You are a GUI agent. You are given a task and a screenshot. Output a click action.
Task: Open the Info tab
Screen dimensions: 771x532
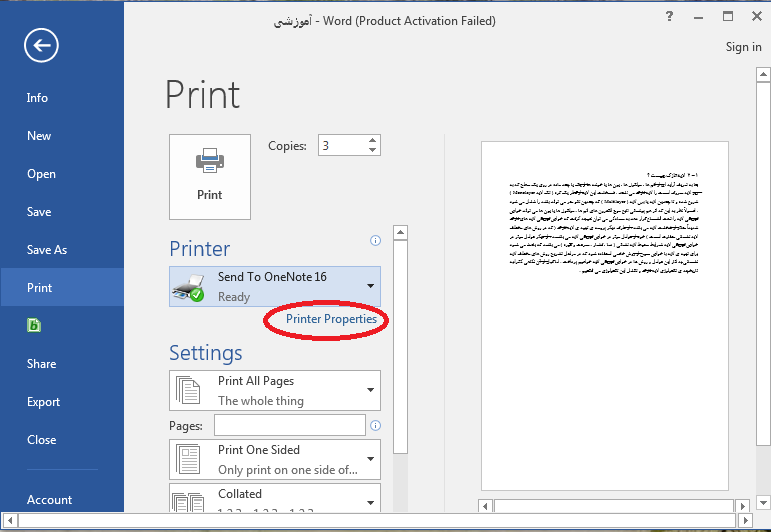tap(37, 98)
